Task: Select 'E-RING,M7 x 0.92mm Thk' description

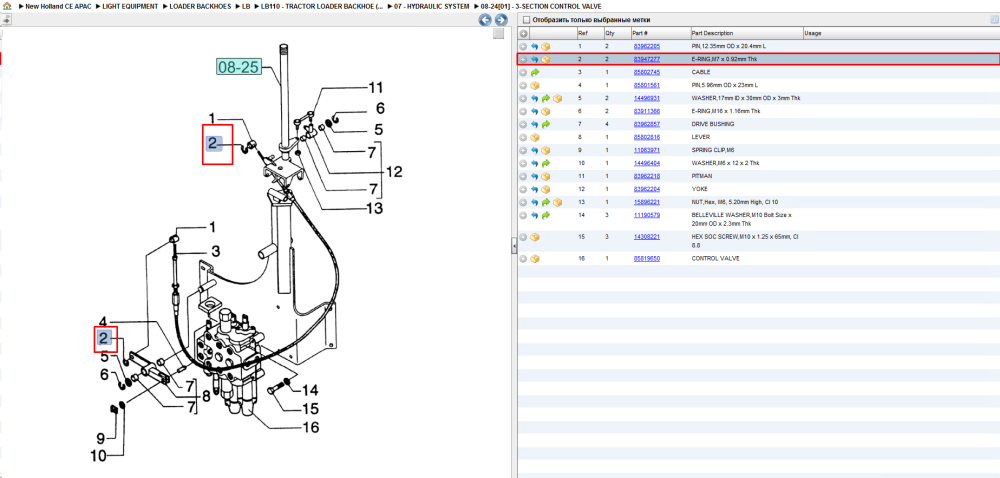Action: (724, 59)
